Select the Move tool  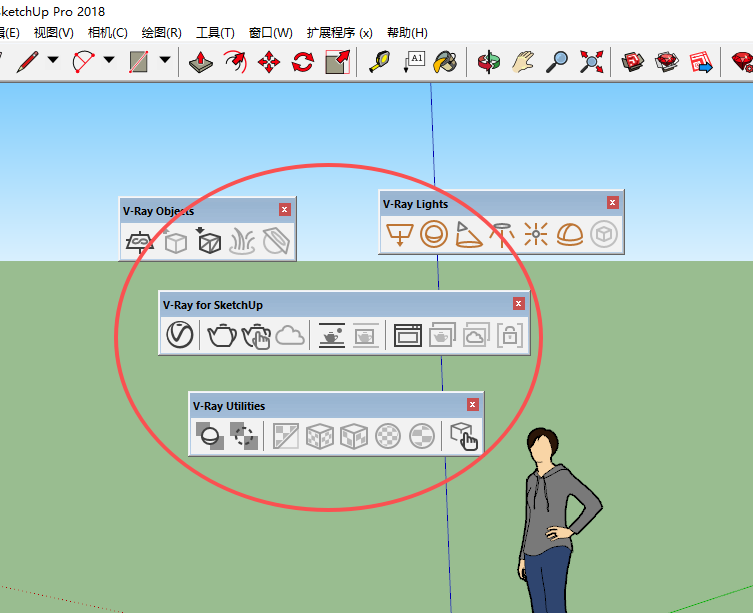click(x=269, y=62)
